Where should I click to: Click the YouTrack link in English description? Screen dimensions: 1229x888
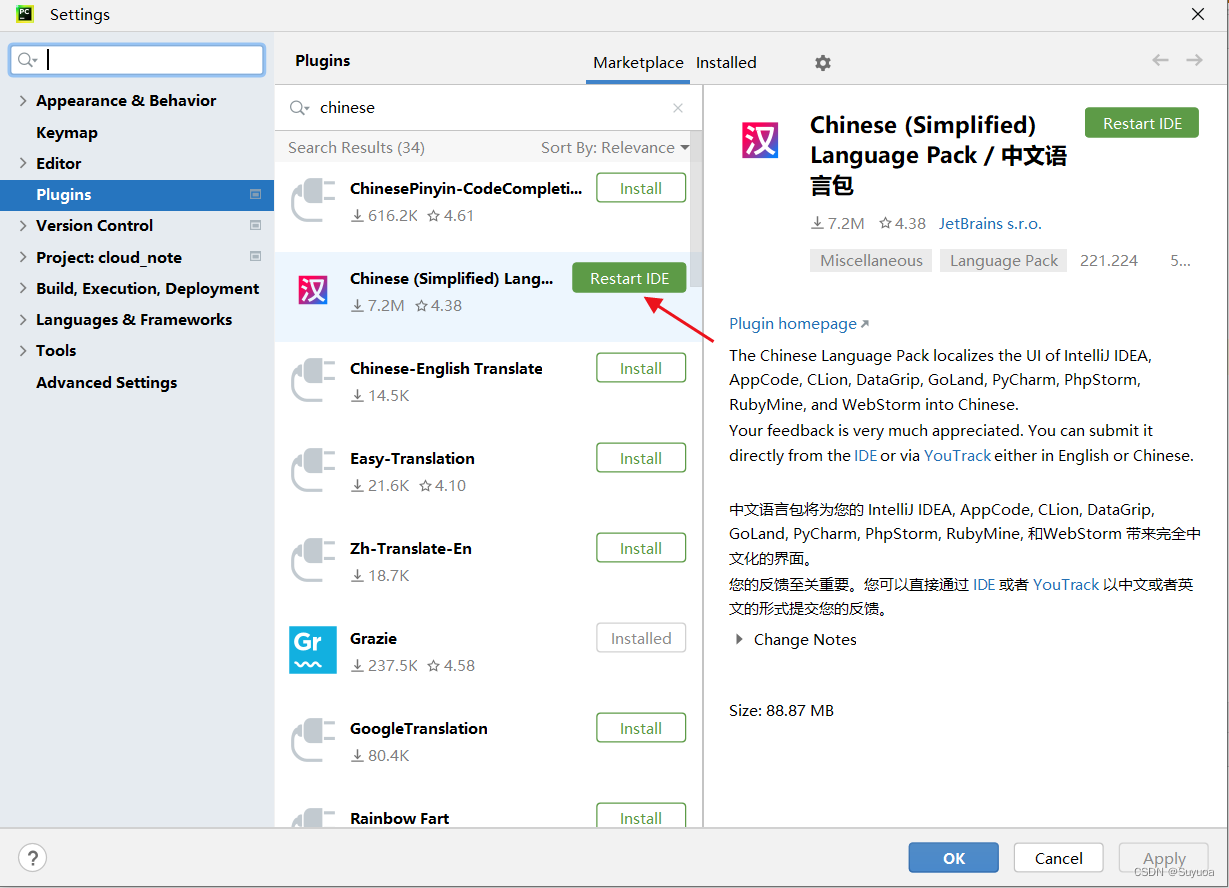coord(957,455)
